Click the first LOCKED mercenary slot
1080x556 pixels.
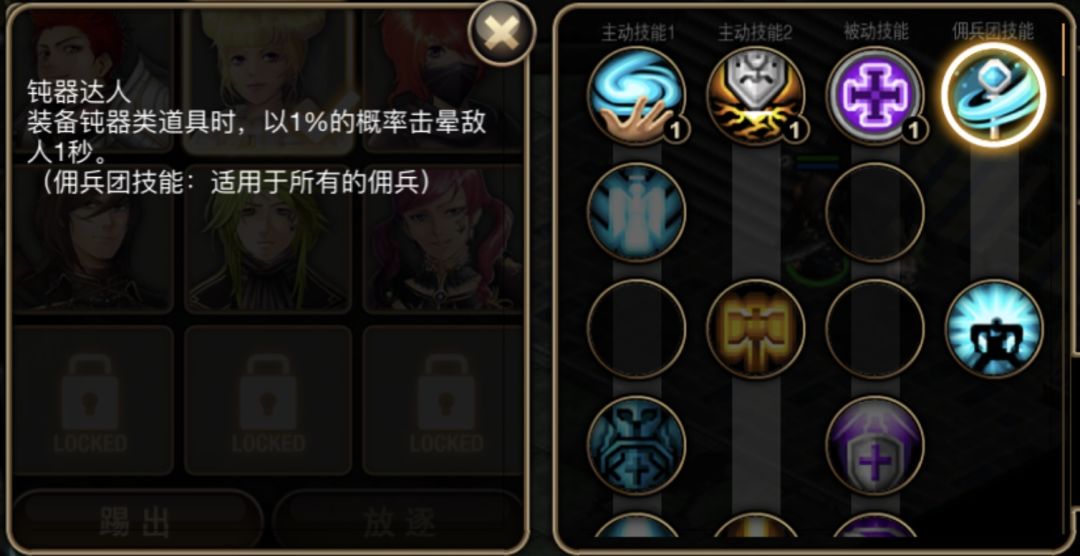click(x=93, y=400)
